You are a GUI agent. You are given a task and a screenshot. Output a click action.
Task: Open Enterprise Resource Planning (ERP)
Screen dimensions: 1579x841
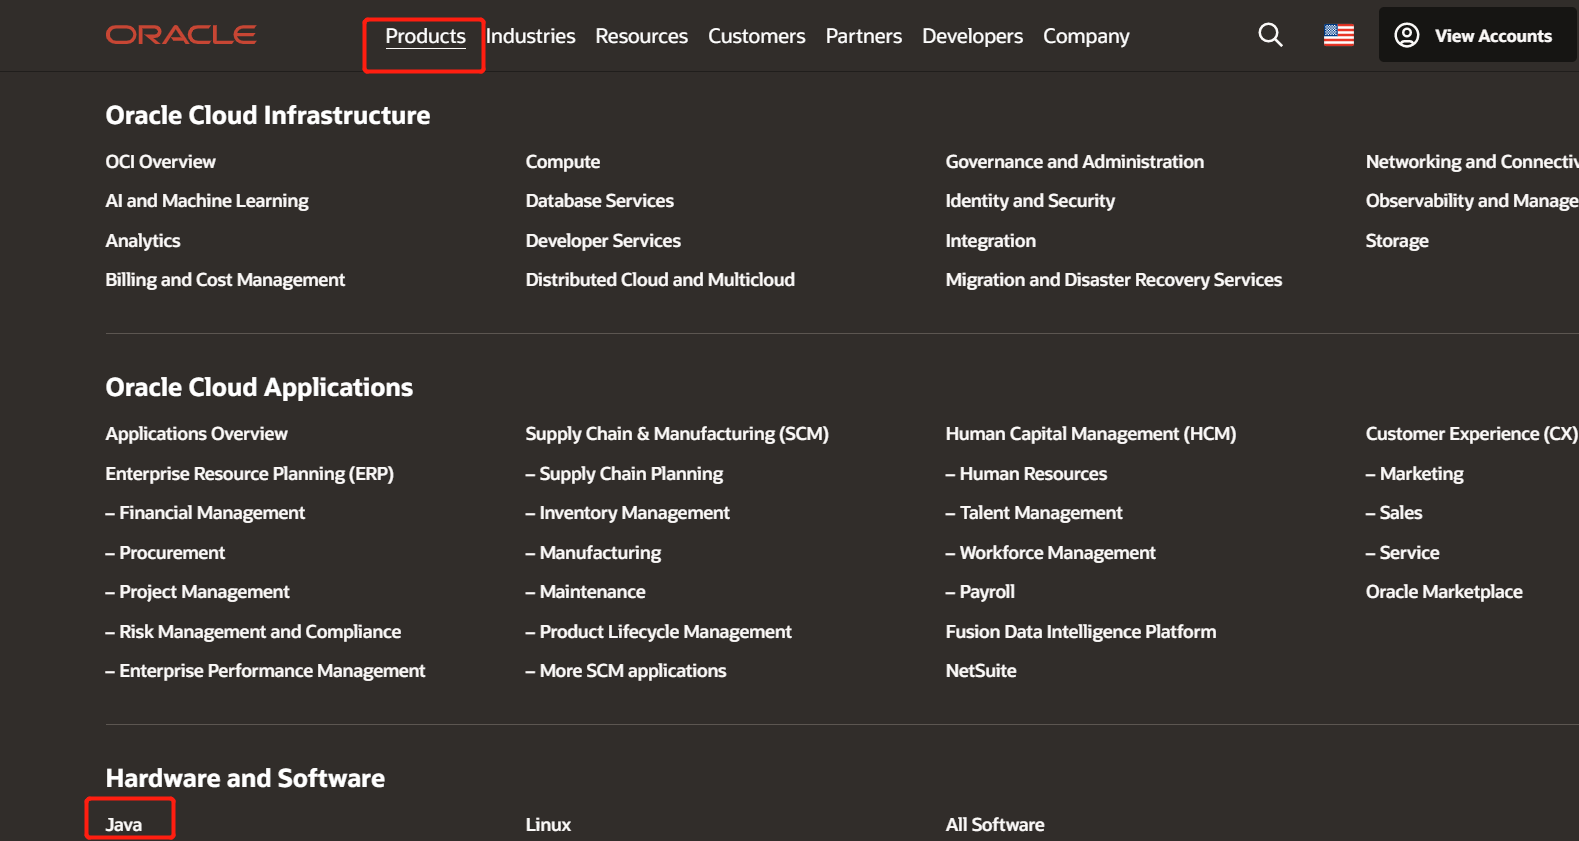click(x=250, y=474)
